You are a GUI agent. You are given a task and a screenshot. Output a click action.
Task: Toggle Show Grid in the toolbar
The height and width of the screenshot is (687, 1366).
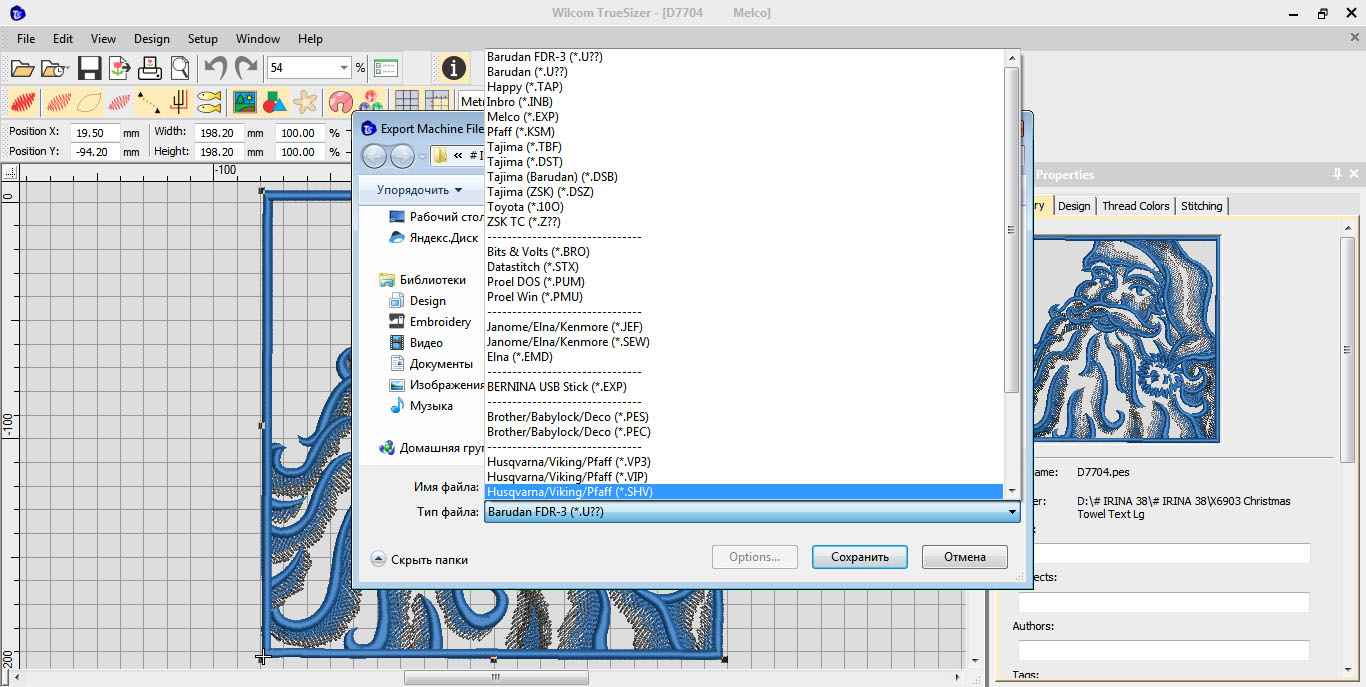pyautogui.click(x=406, y=102)
